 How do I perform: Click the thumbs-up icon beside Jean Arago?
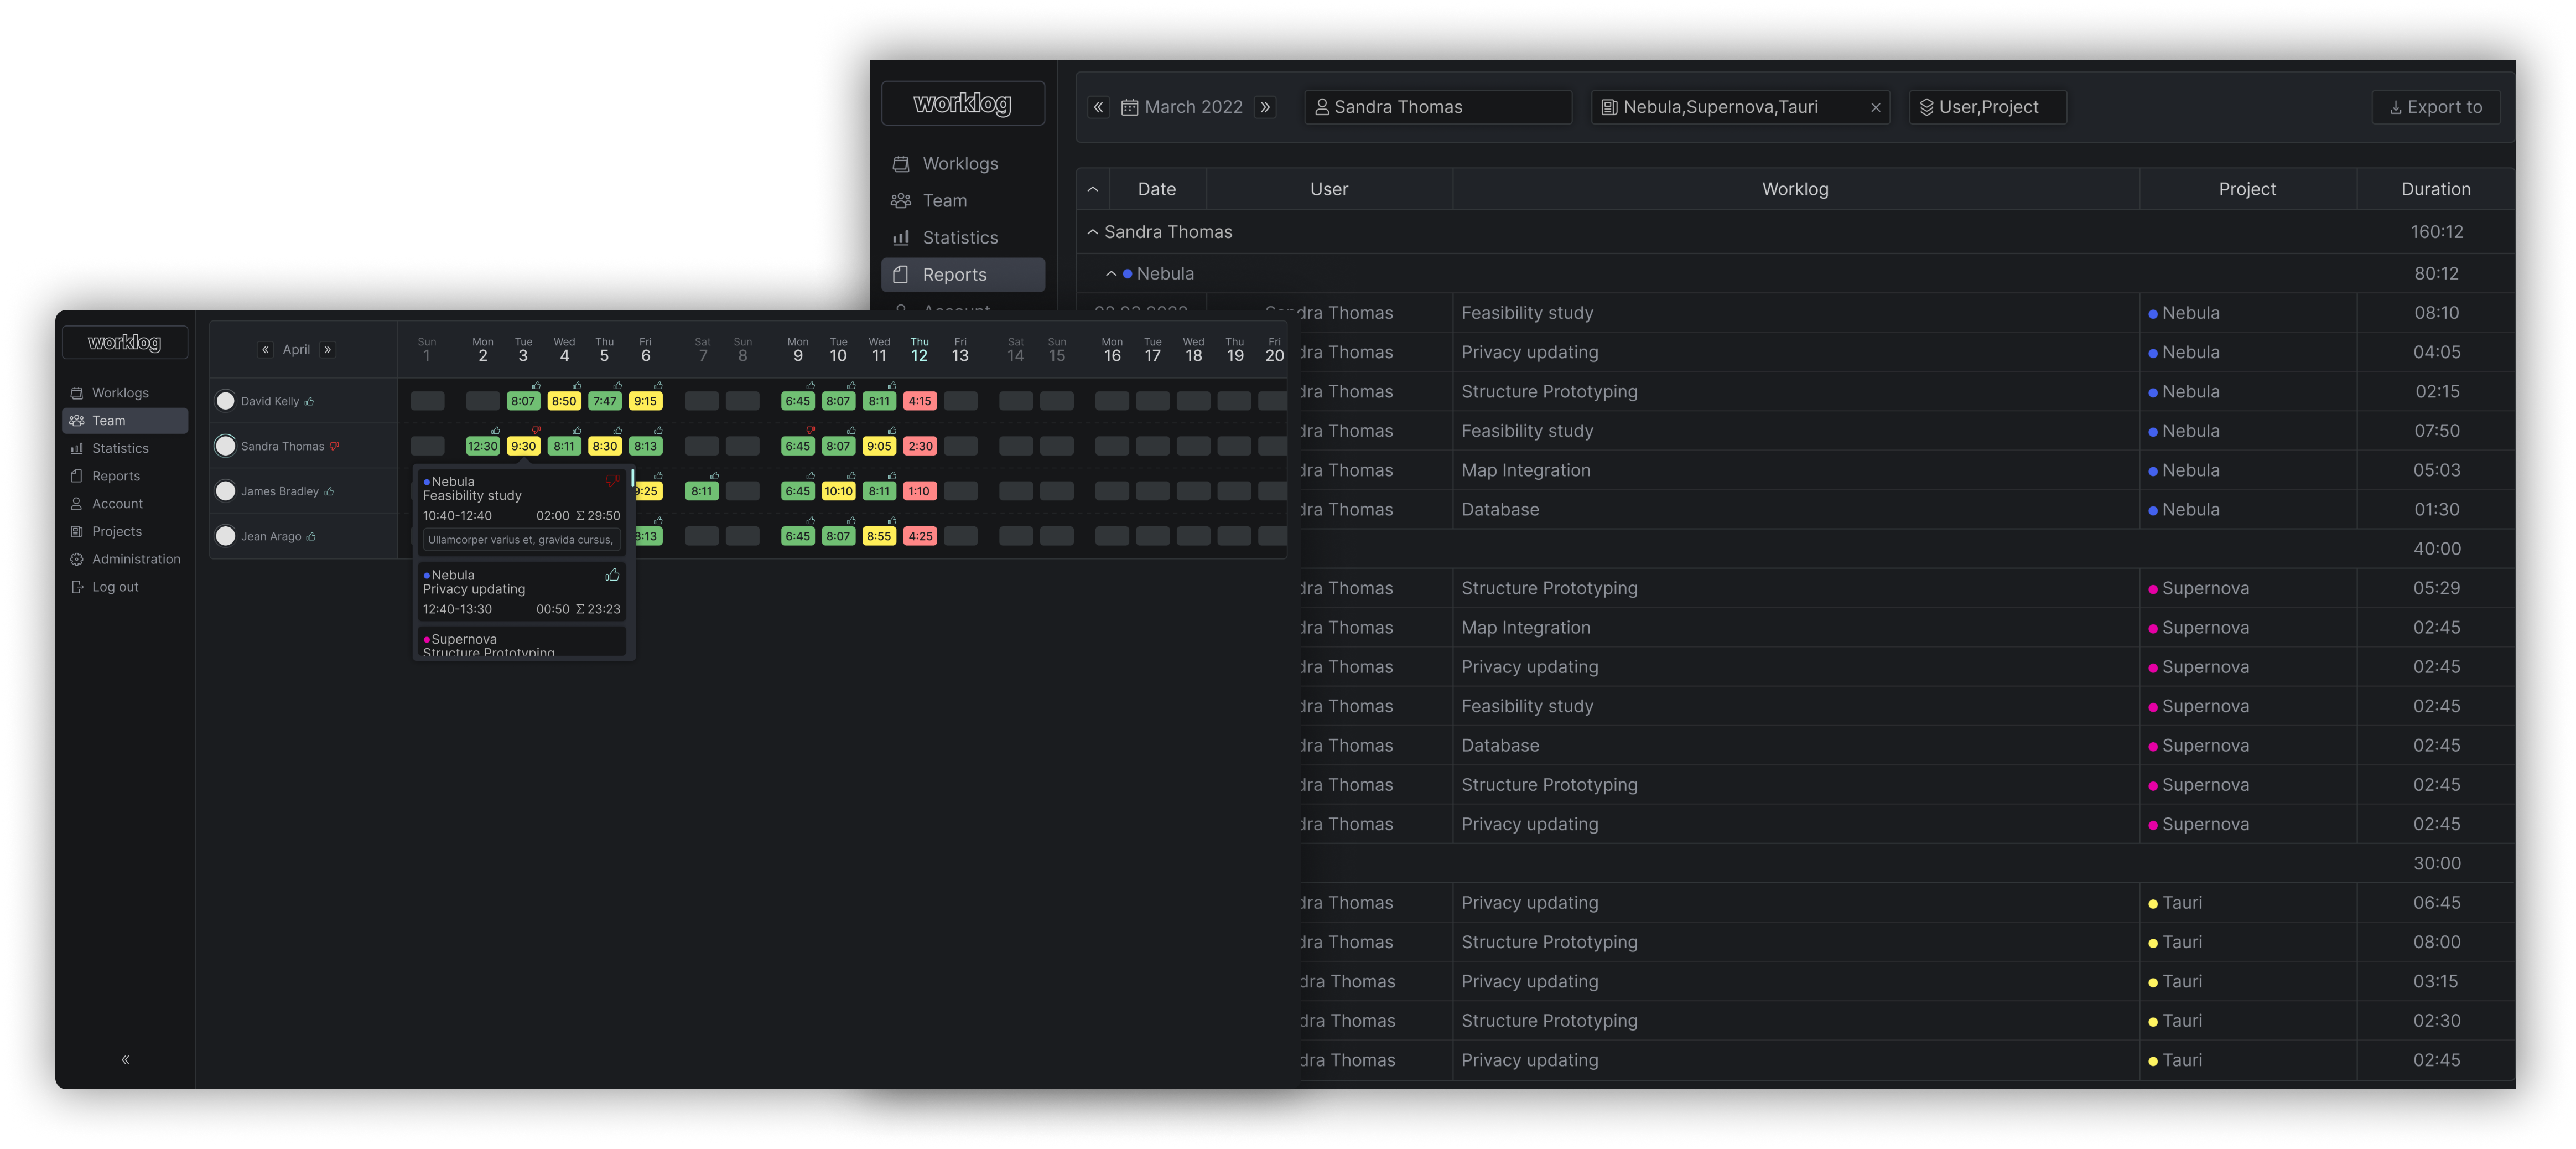(x=311, y=537)
